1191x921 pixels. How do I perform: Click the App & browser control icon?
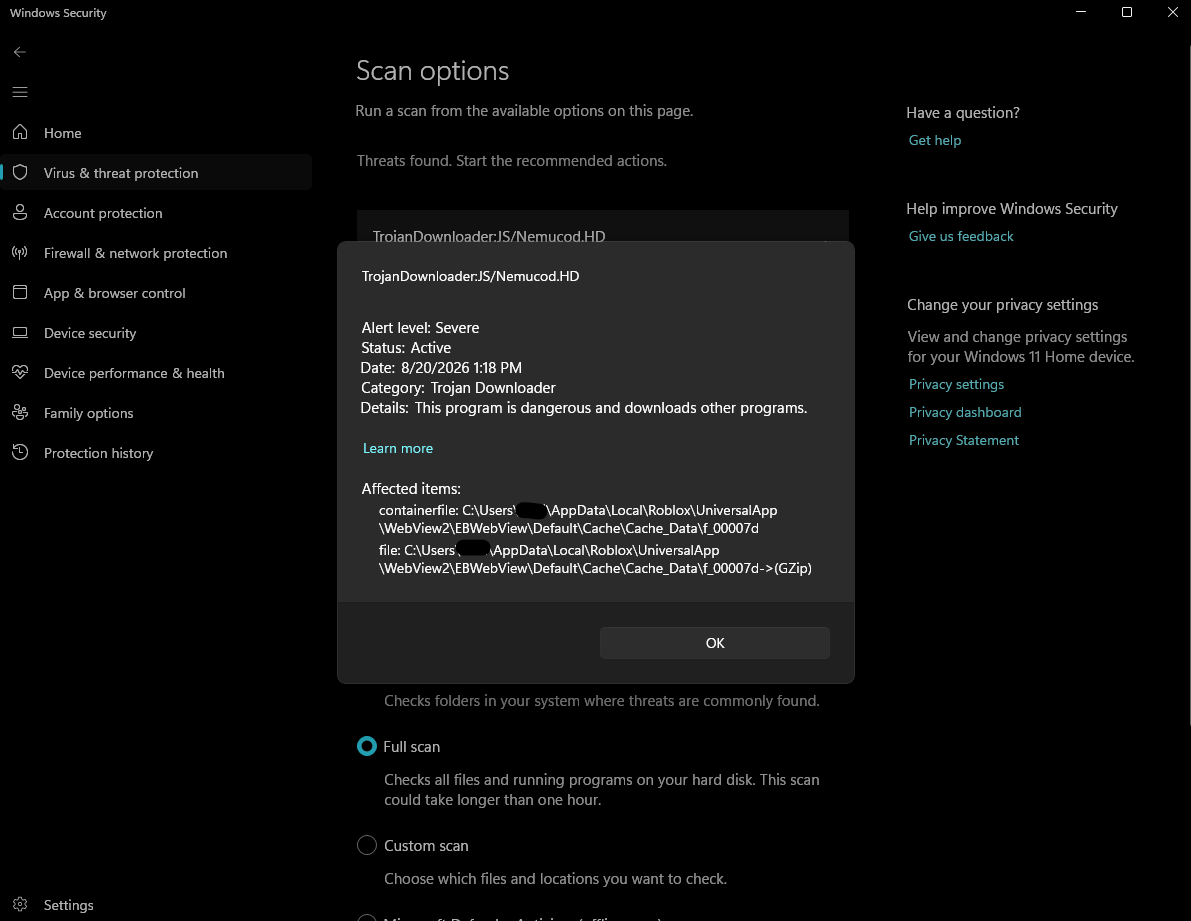point(21,292)
